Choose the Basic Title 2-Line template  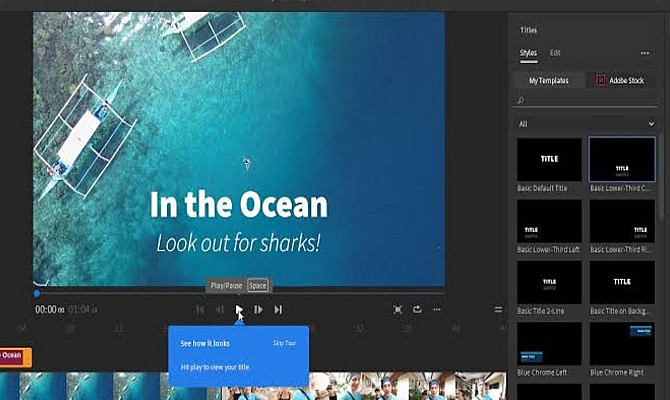pyautogui.click(x=549, y=282)
